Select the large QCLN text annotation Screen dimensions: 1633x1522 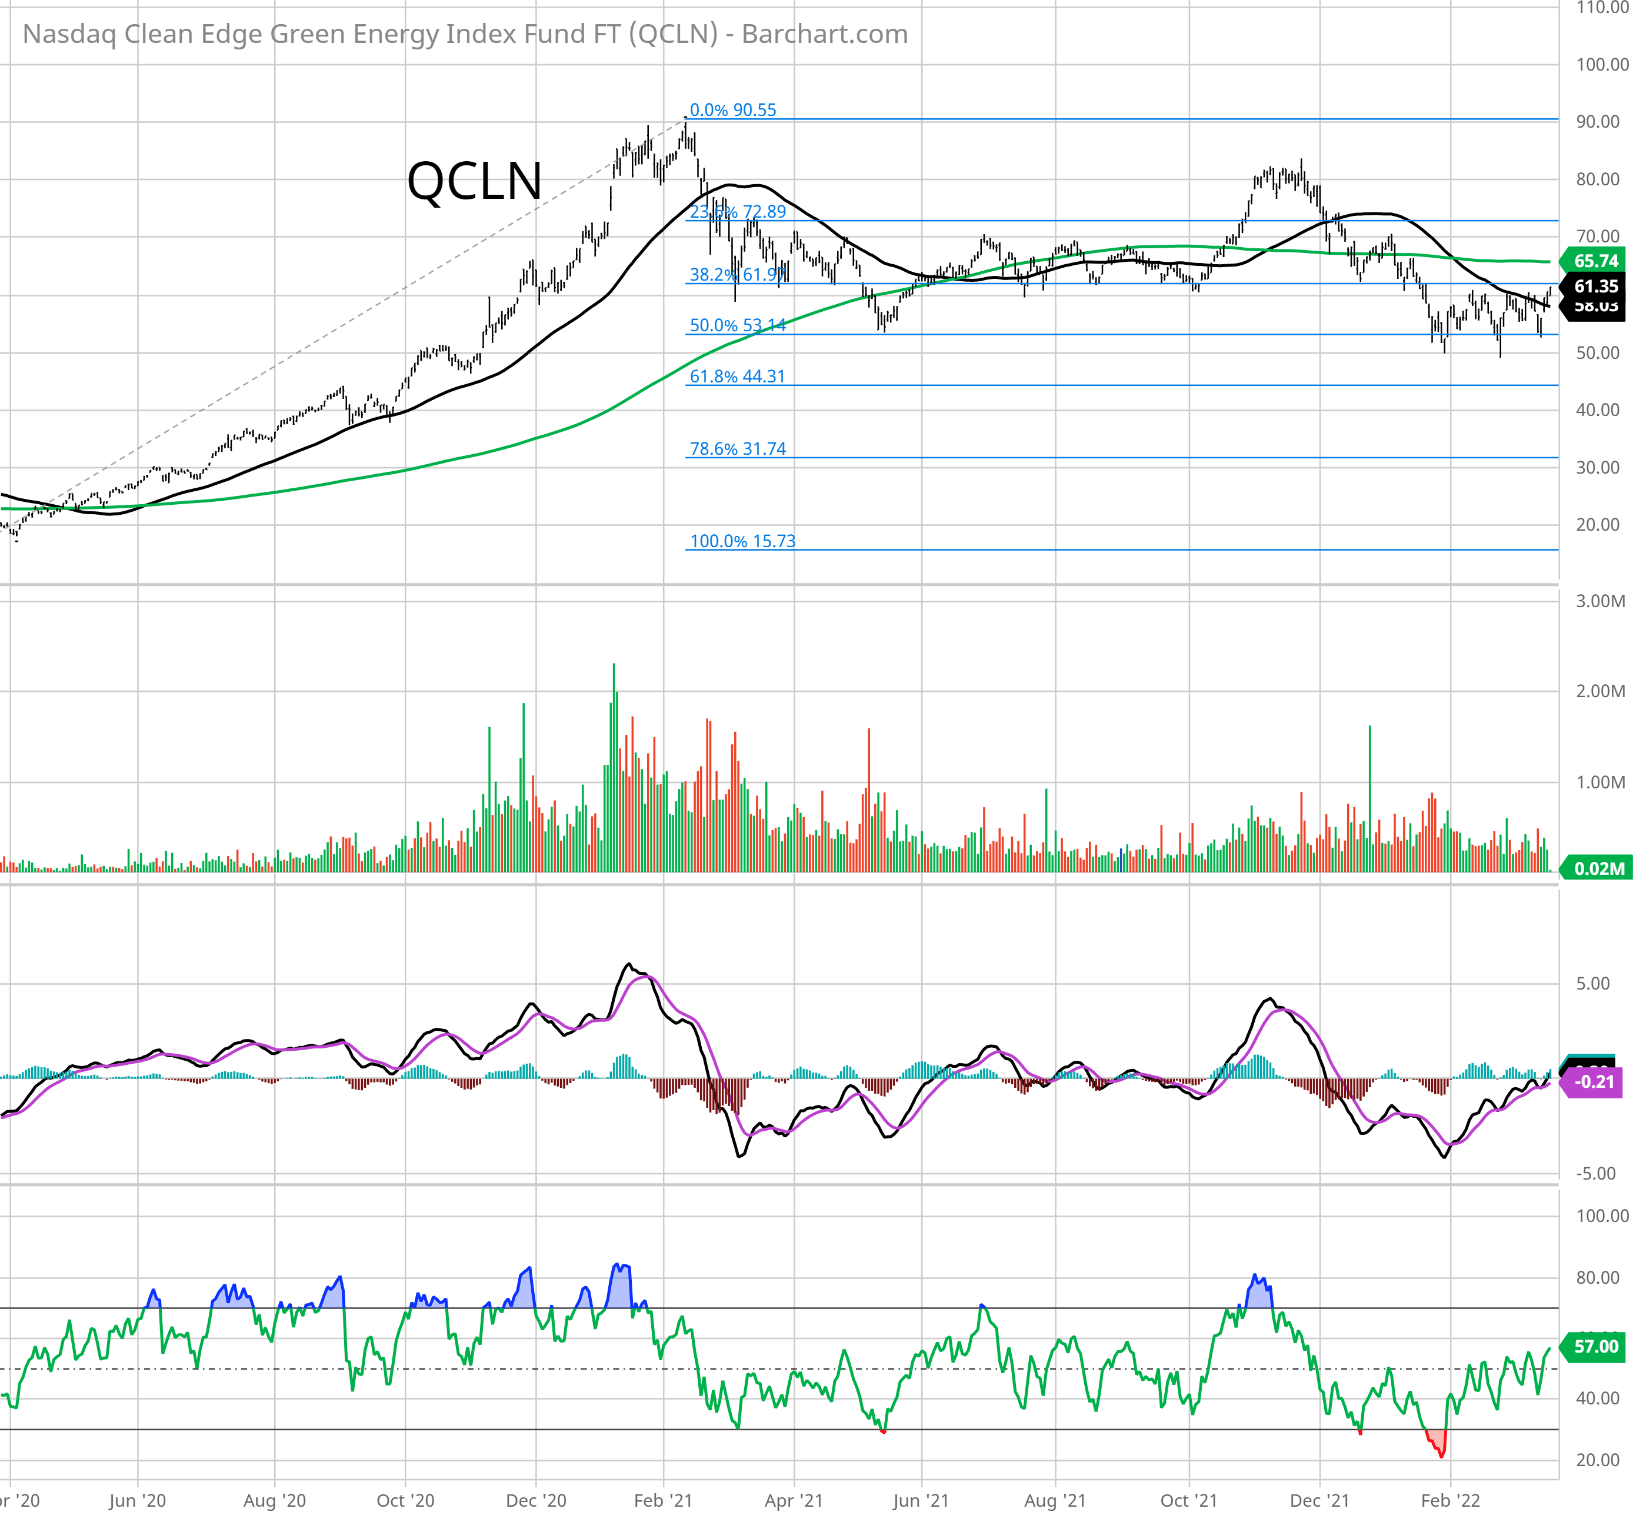475,182
